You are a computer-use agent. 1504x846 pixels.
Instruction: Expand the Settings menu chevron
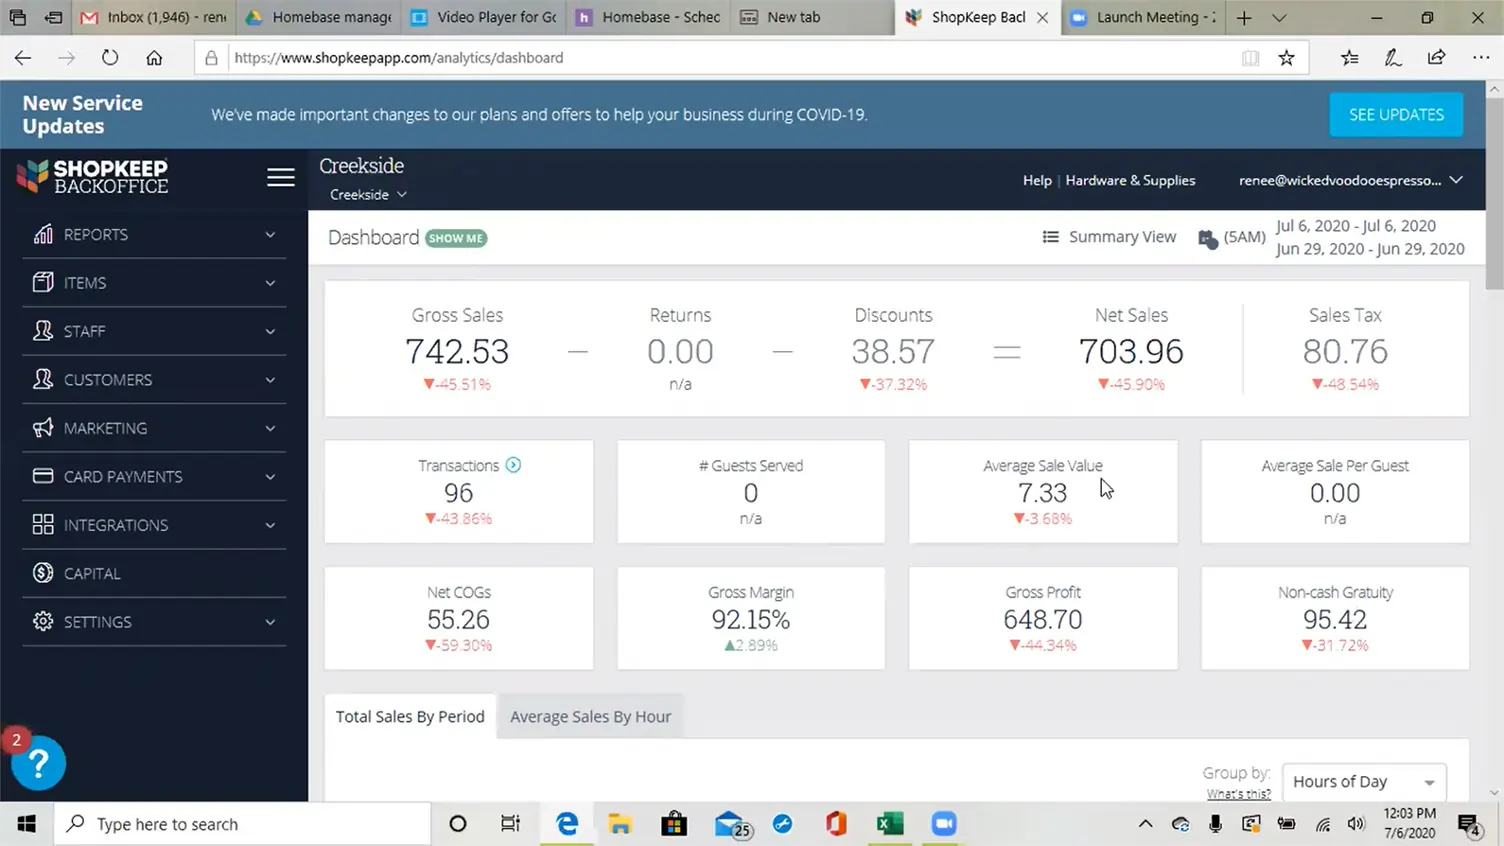point(270,622)
